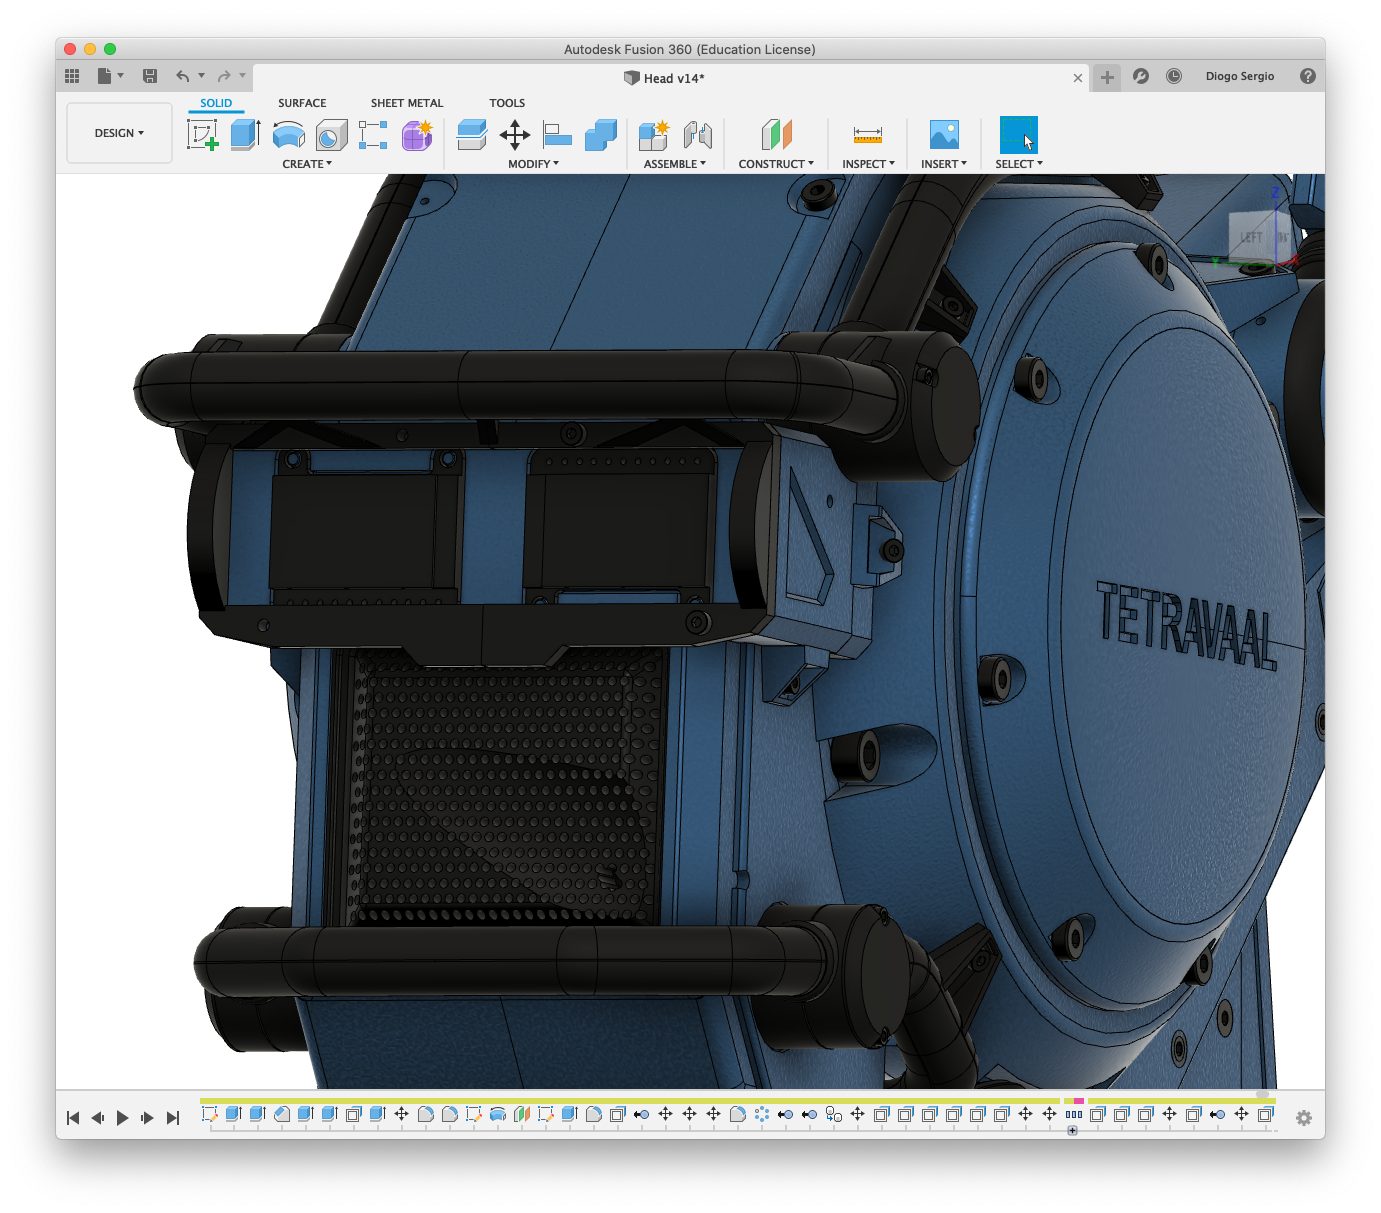
Task: Select the Offset Plane construct tool
Action: click(776, 134)
